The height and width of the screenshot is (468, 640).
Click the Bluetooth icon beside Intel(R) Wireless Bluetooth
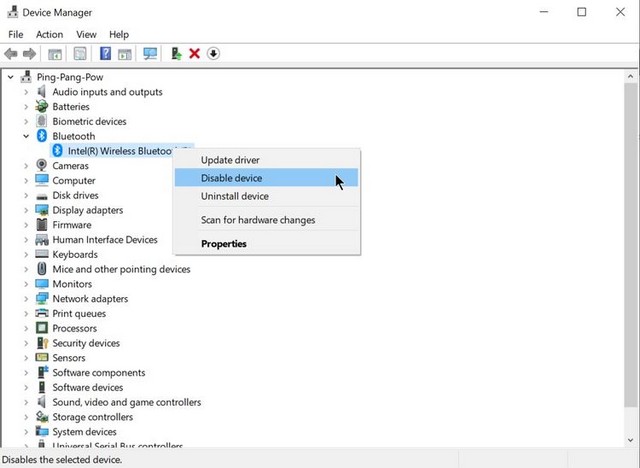tap(57, 151)
